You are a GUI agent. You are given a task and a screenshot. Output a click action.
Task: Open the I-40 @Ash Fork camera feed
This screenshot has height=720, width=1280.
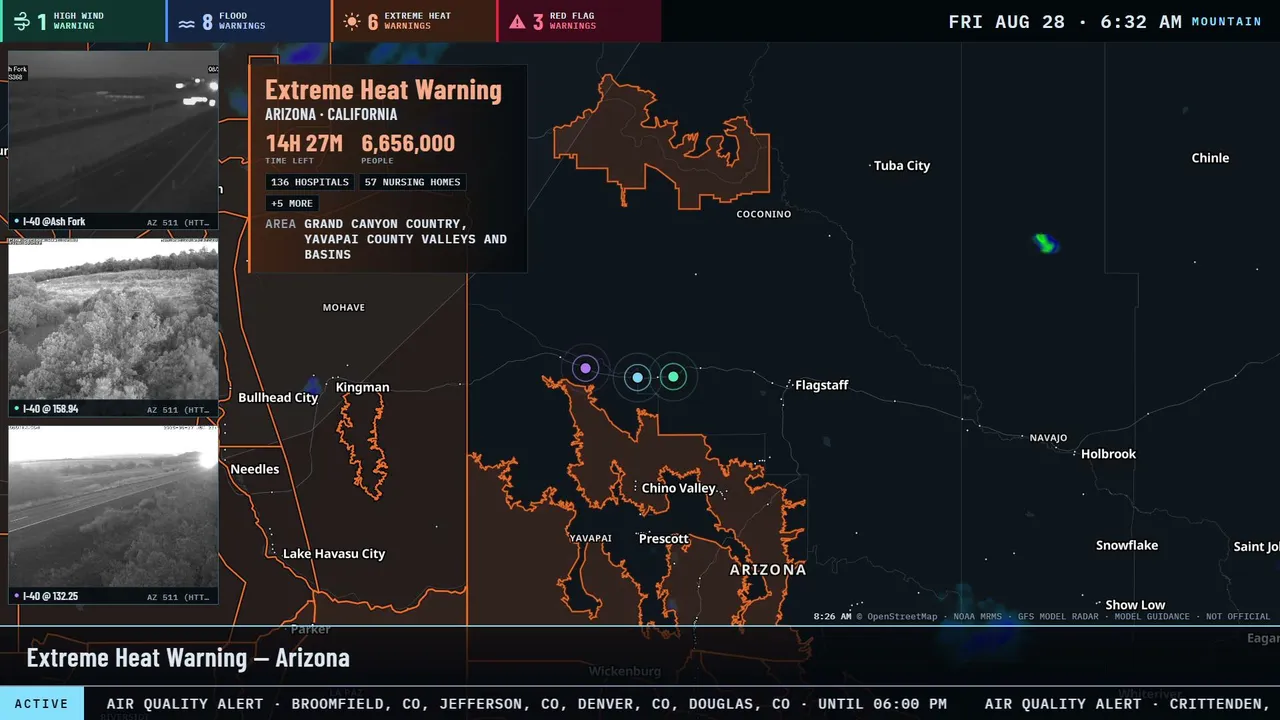coord(113,140)
